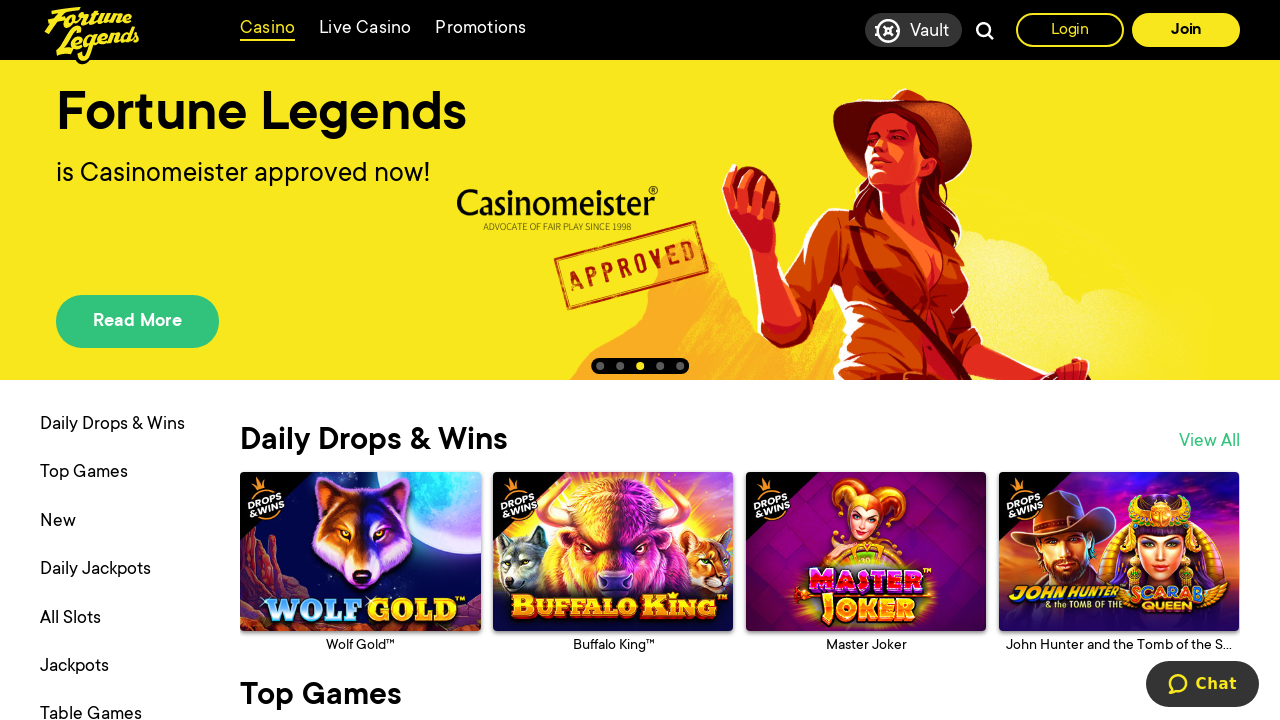1280x720 pixels.
Task: Open View All for Daily Drops & Wins
Action: tap(1209, 440)
